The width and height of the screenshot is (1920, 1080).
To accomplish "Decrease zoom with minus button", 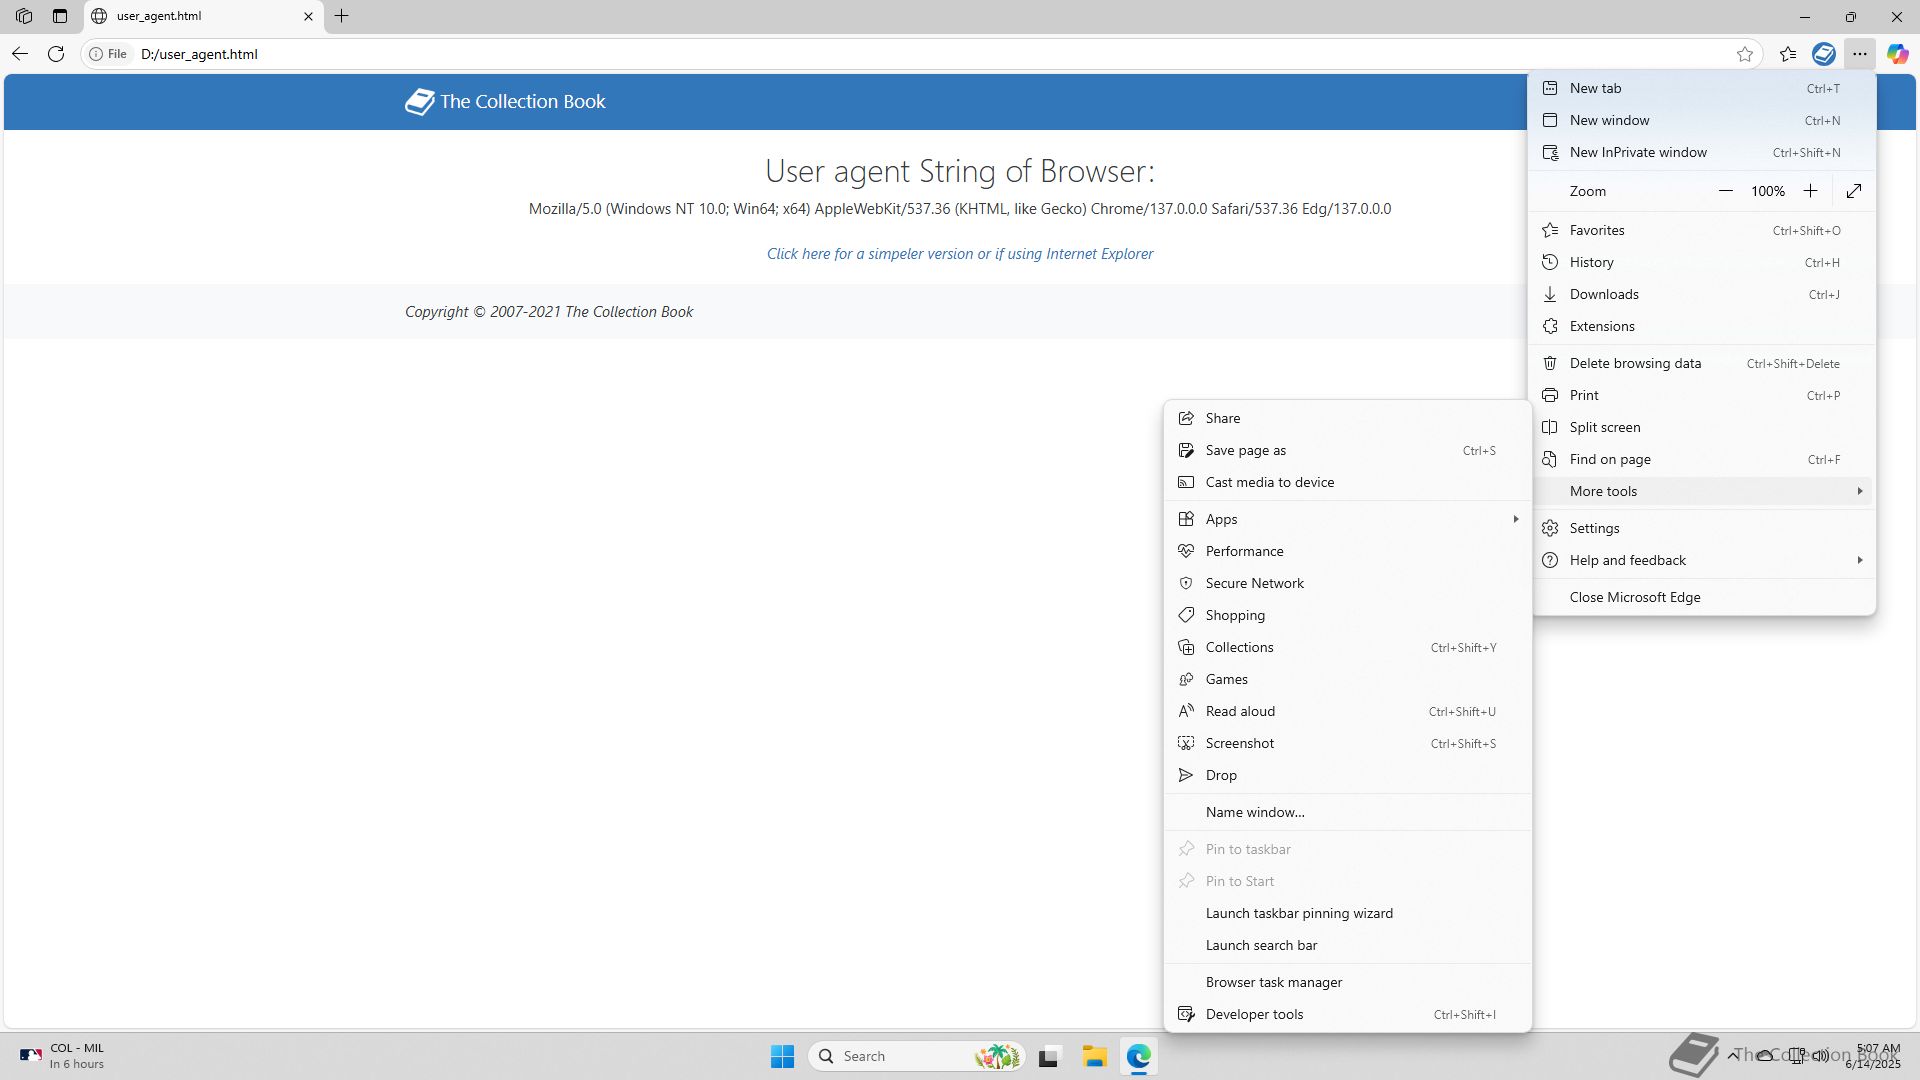I will (x=1725, y=191).
